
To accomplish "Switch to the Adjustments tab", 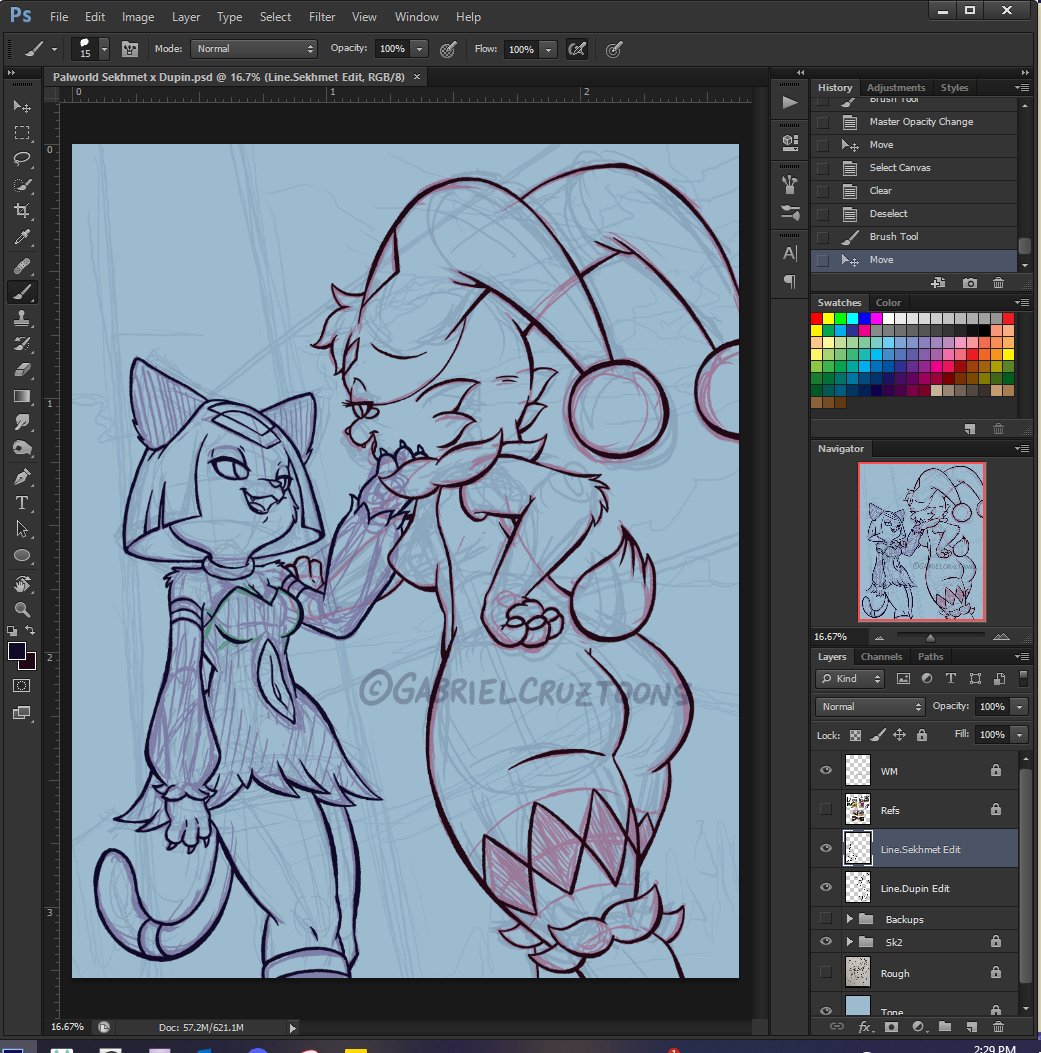I will coord(895,87).
